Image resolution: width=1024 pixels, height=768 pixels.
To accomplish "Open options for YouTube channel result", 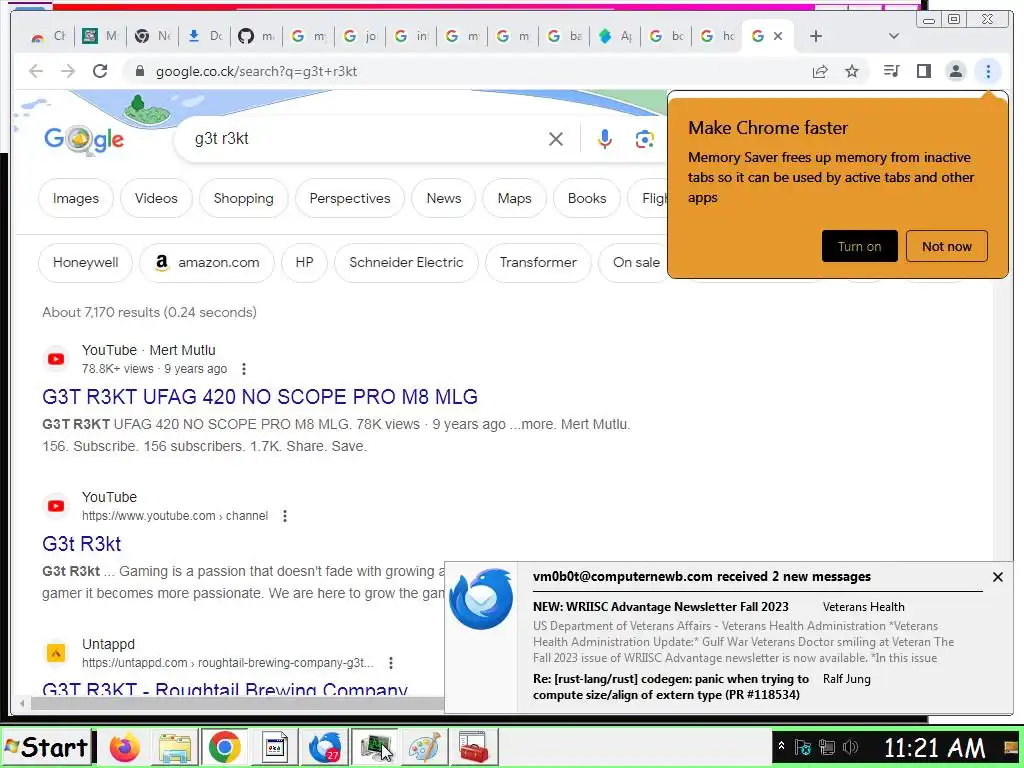I will click(x=285, y=516).
